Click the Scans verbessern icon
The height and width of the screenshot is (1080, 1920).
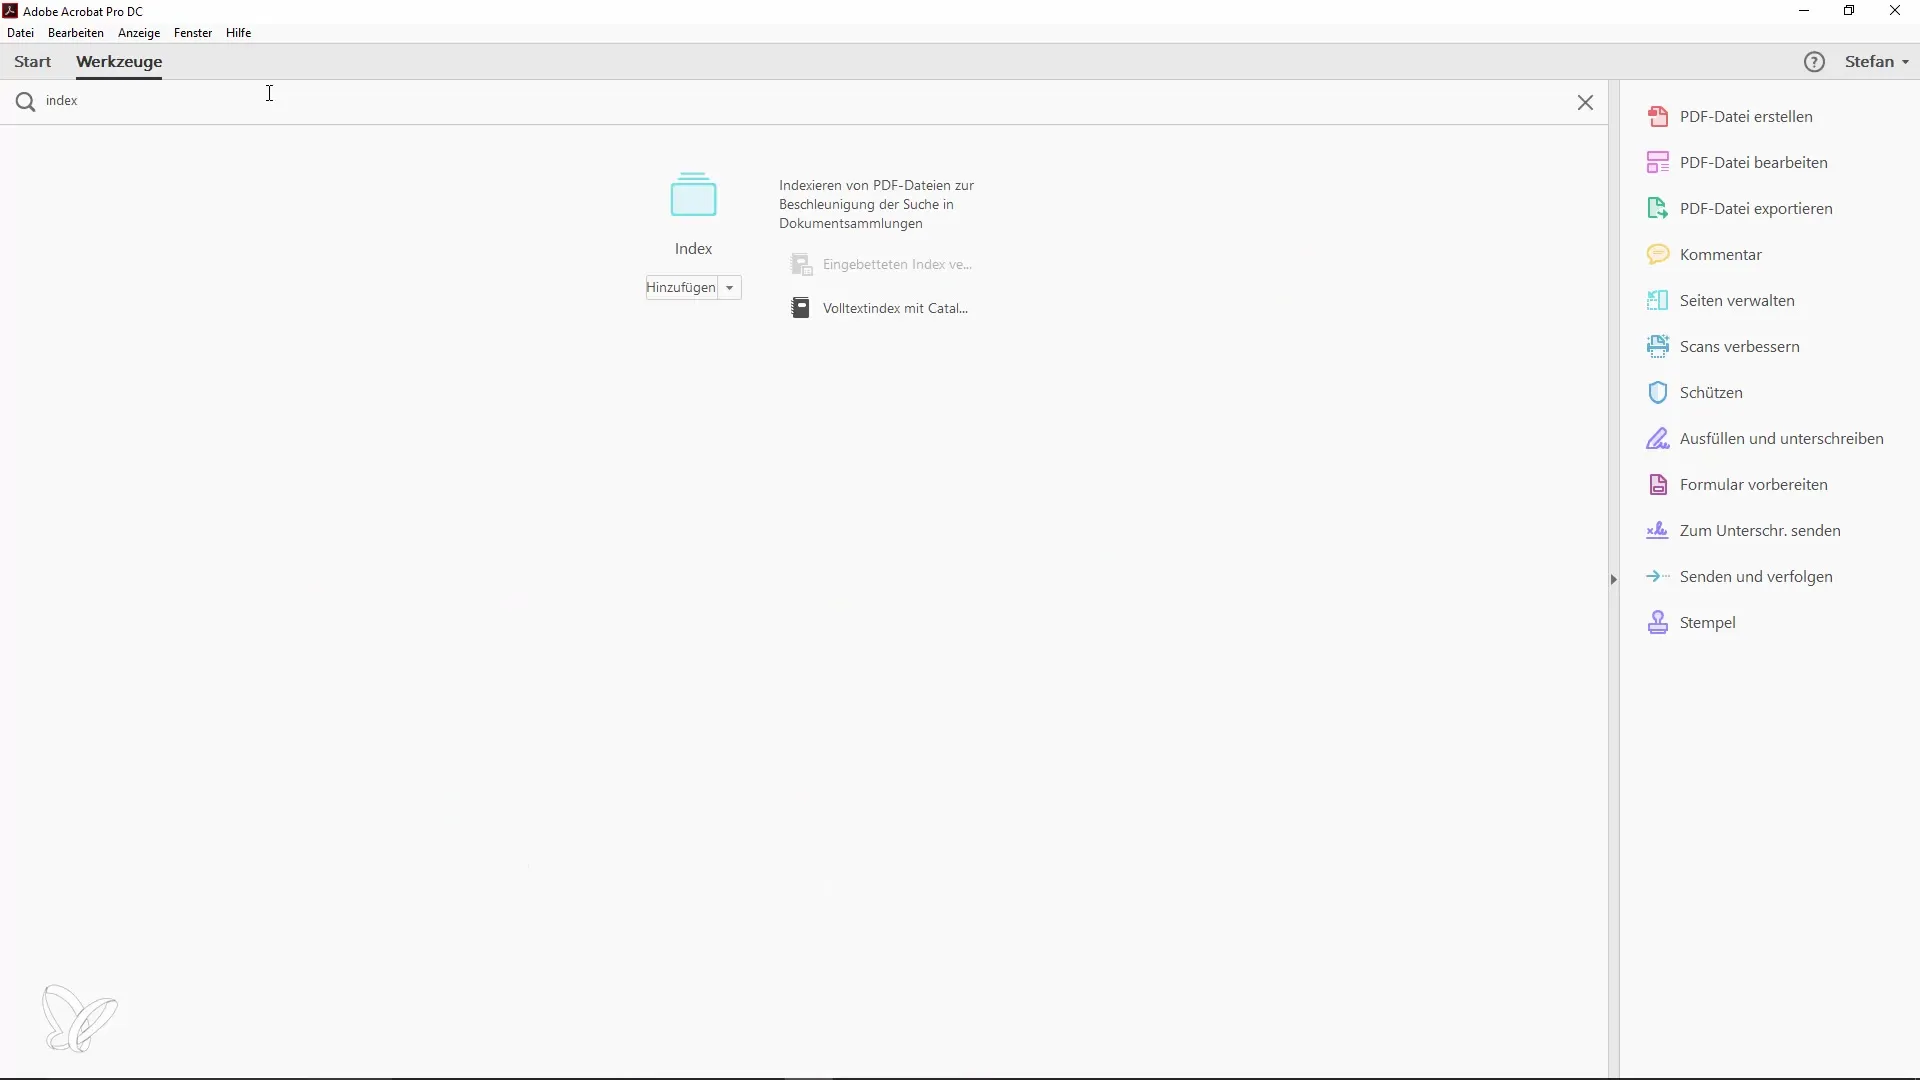tap(1659, 345)
